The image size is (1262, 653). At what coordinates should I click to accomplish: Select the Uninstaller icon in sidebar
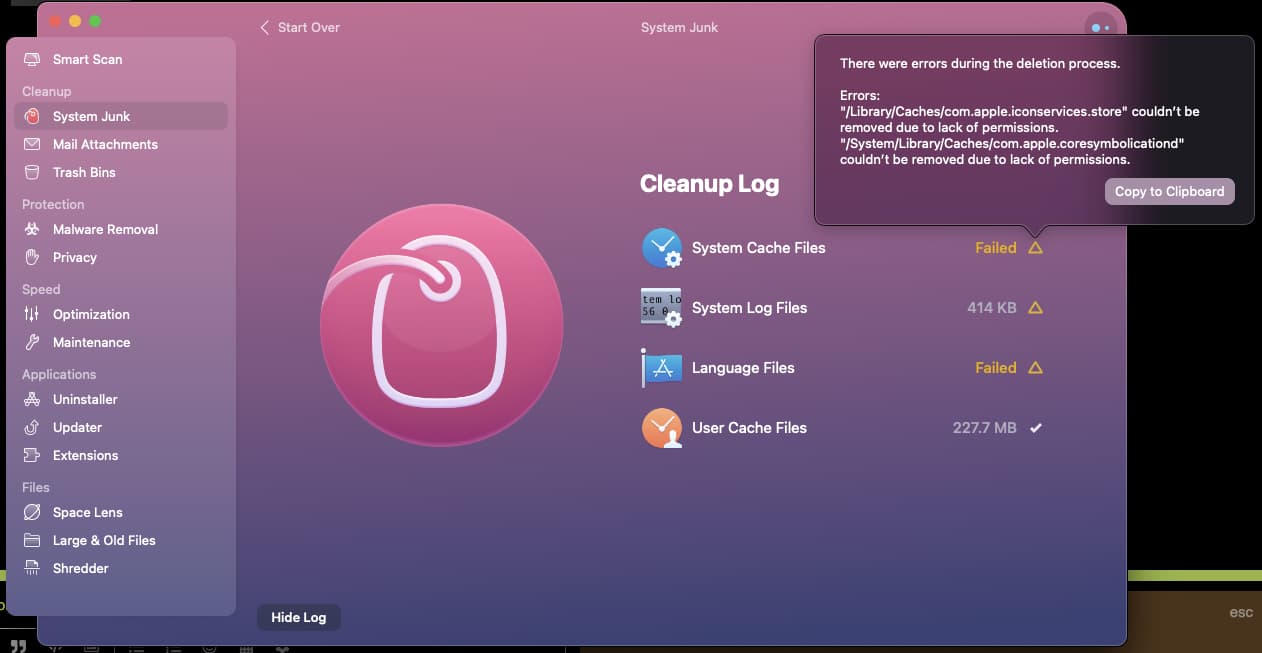click(32, 400)
